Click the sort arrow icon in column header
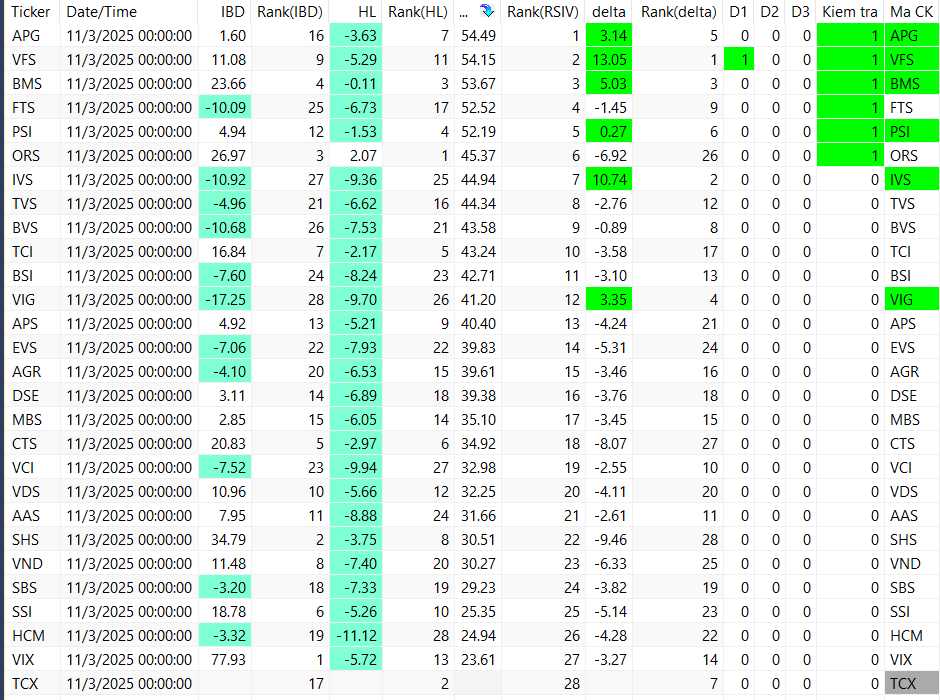Image resolution: width=940 pixels, height=700 pixels. click(x=486, y=11)
